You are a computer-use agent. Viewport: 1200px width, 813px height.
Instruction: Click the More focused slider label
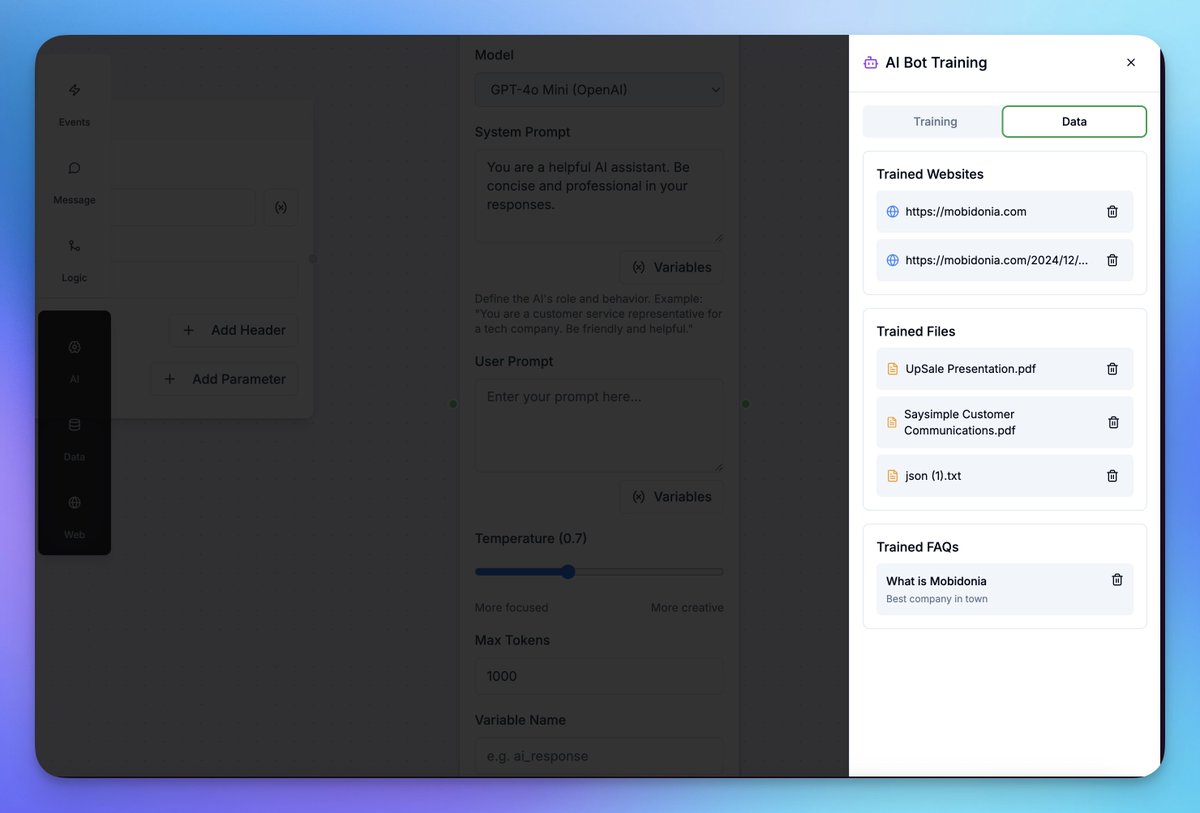(511, 608)
